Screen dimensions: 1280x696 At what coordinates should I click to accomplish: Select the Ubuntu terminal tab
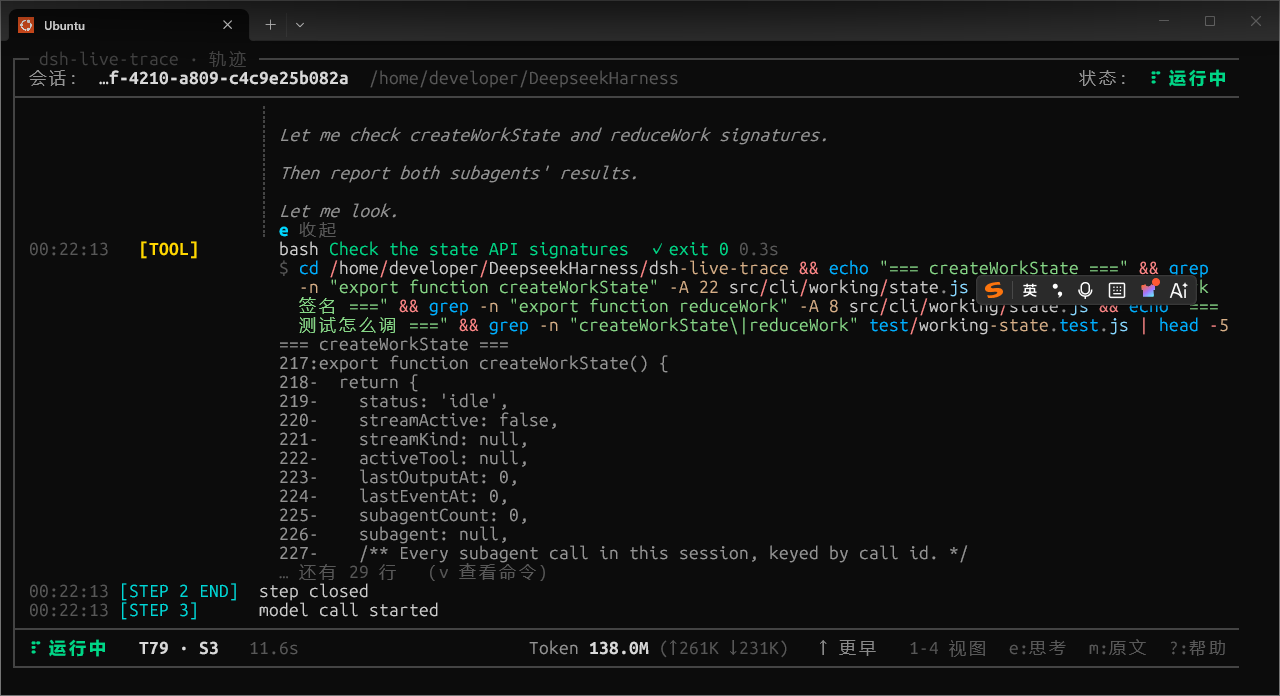click(x=127, y=25)
